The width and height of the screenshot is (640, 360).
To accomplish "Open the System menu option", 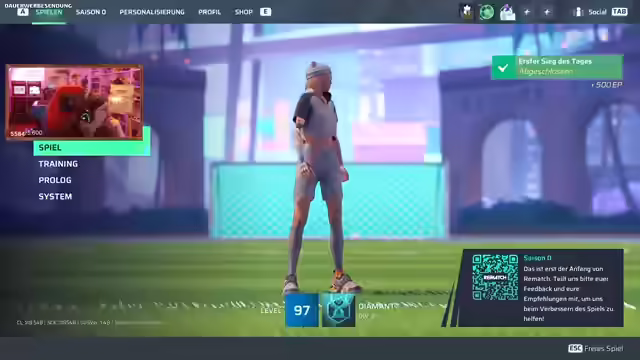I will coord(55,196).
